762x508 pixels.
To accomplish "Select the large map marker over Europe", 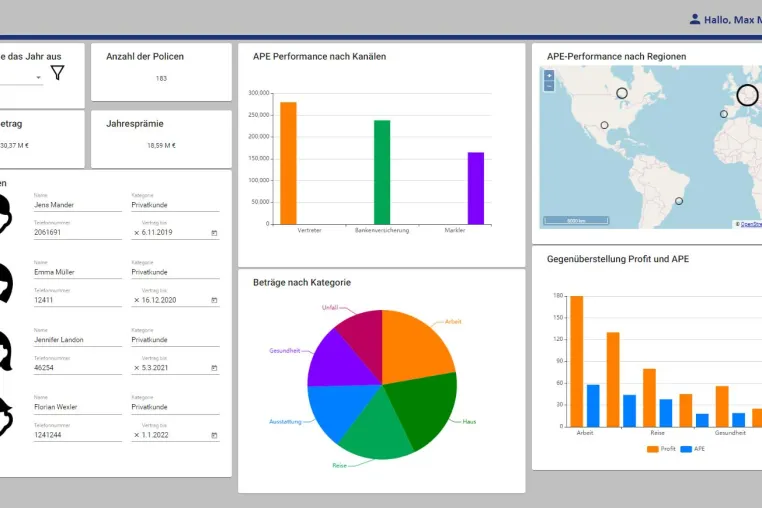I will click(x=747, y=95).
